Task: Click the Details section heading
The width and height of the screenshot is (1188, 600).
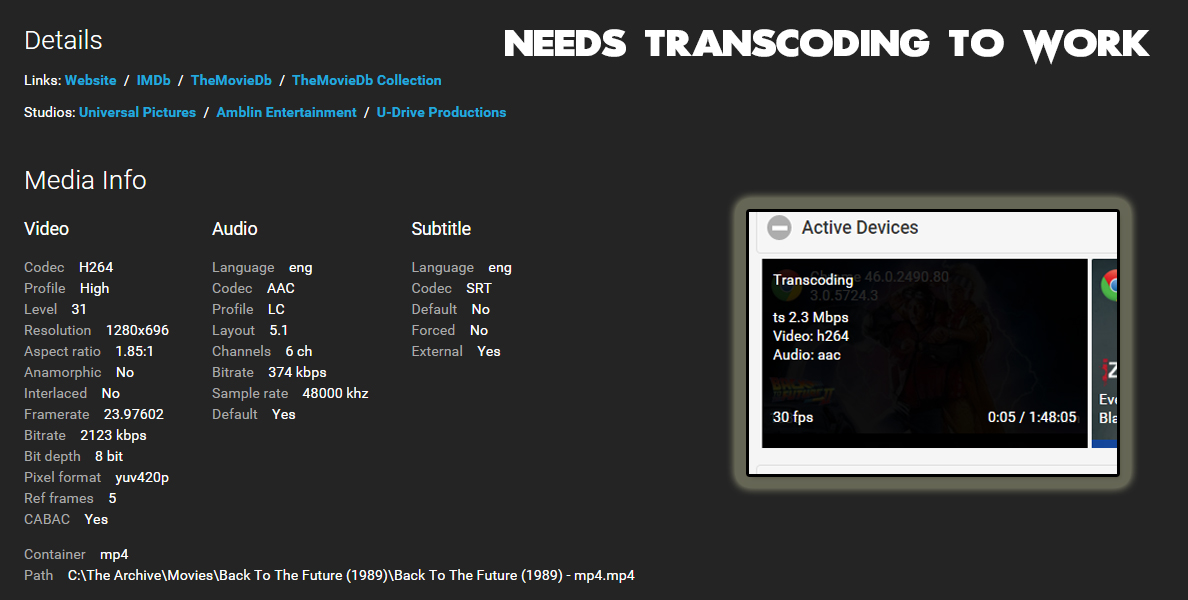Action: [62, 41]
